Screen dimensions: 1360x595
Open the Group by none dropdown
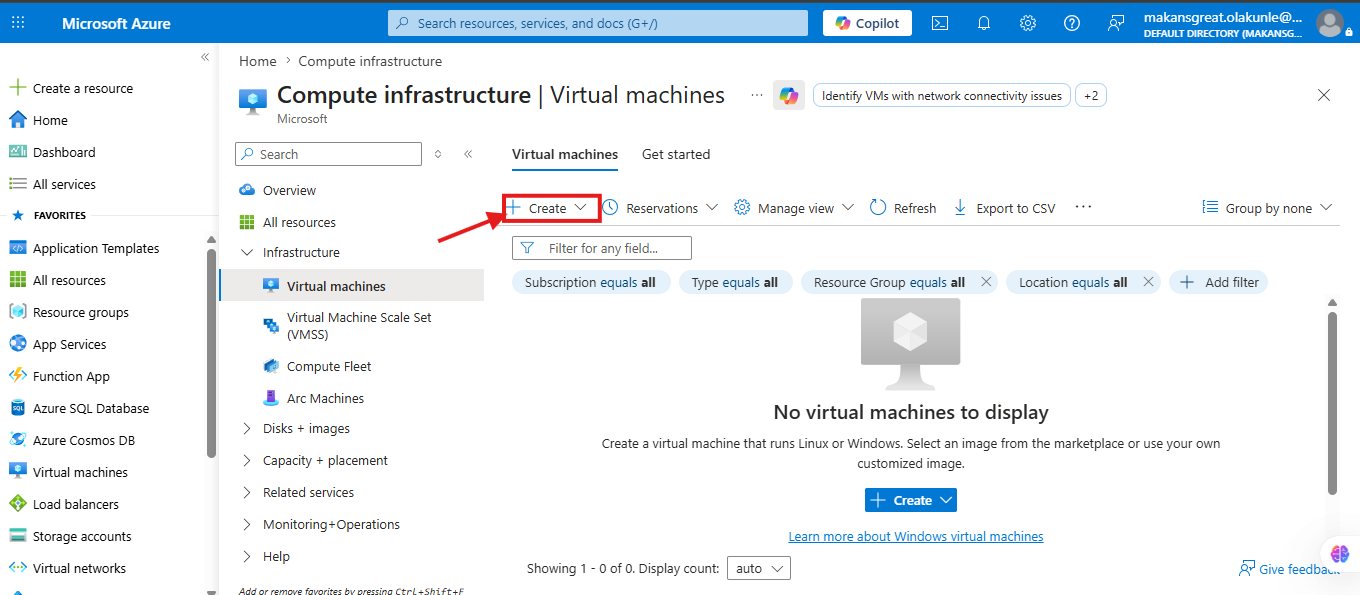coord(1268,208)
